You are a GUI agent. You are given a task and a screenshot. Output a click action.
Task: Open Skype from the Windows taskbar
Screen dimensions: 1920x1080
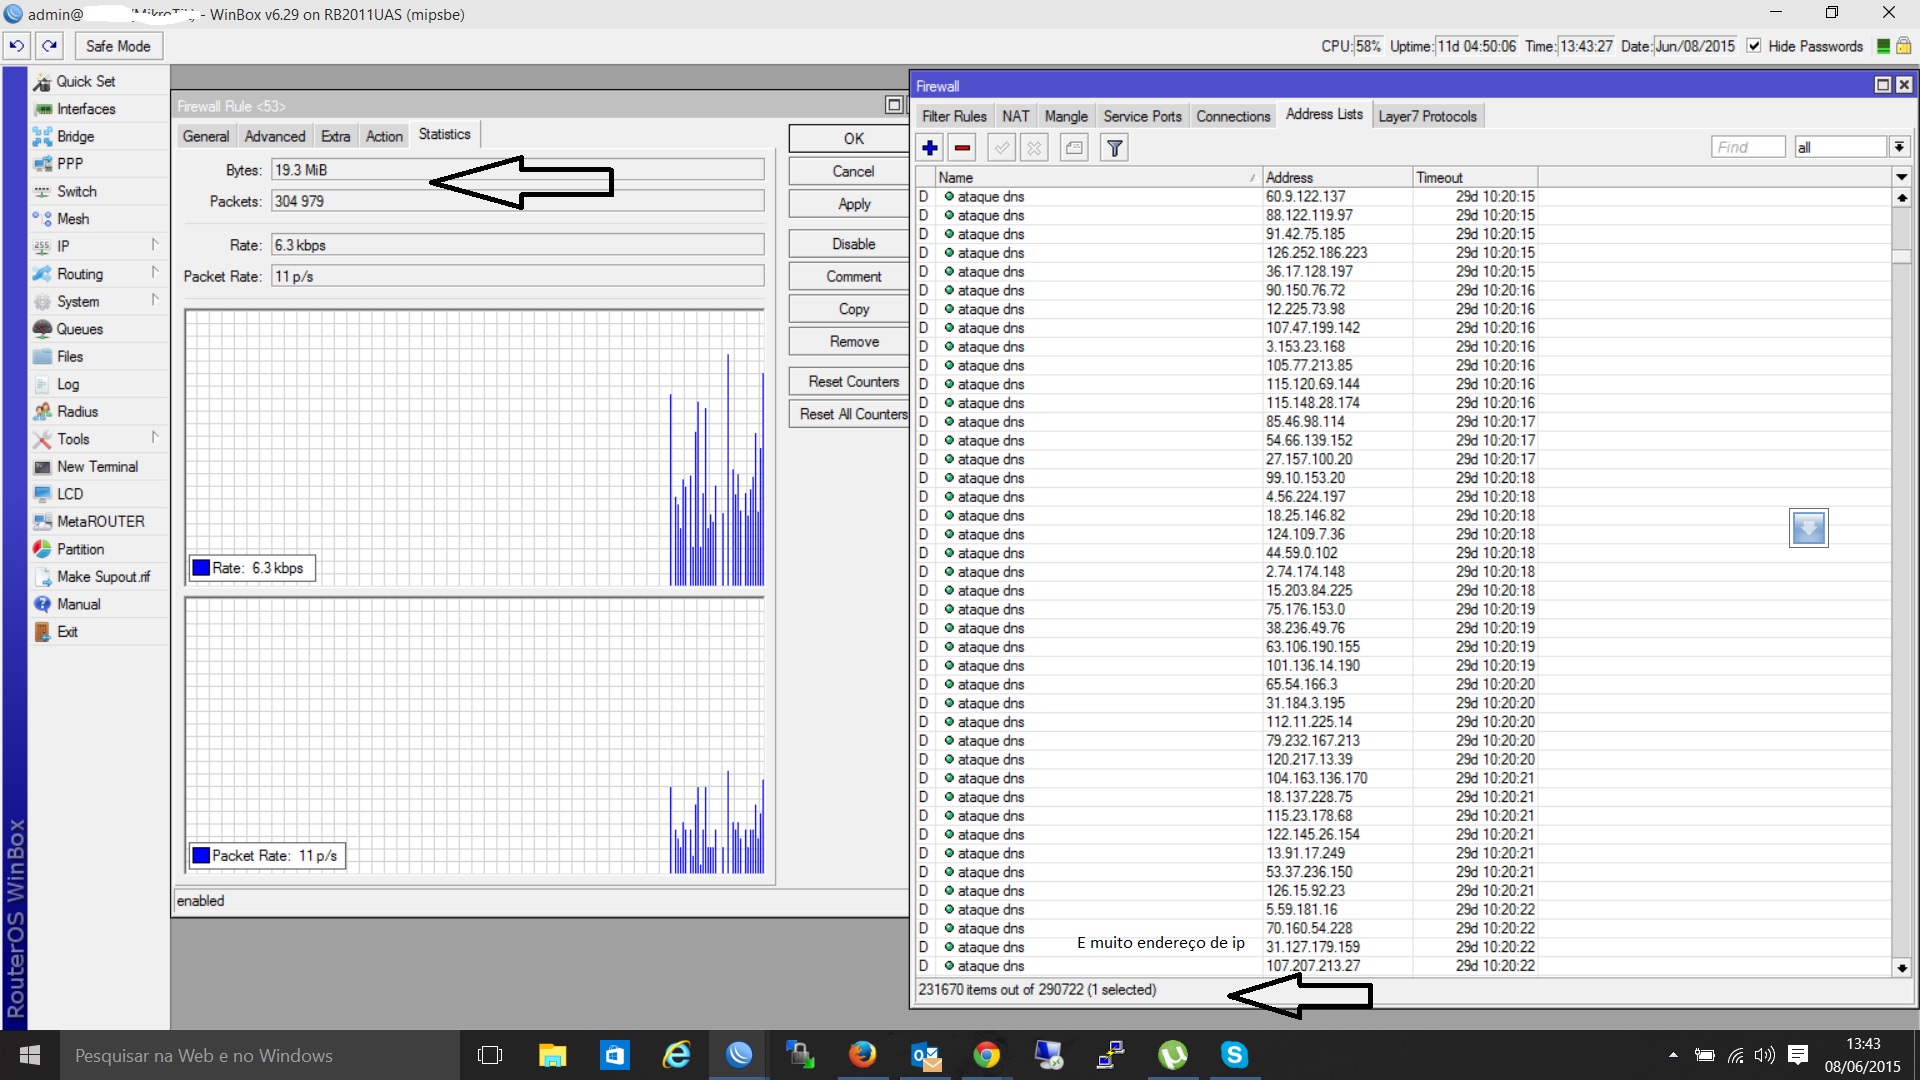1234,1055
